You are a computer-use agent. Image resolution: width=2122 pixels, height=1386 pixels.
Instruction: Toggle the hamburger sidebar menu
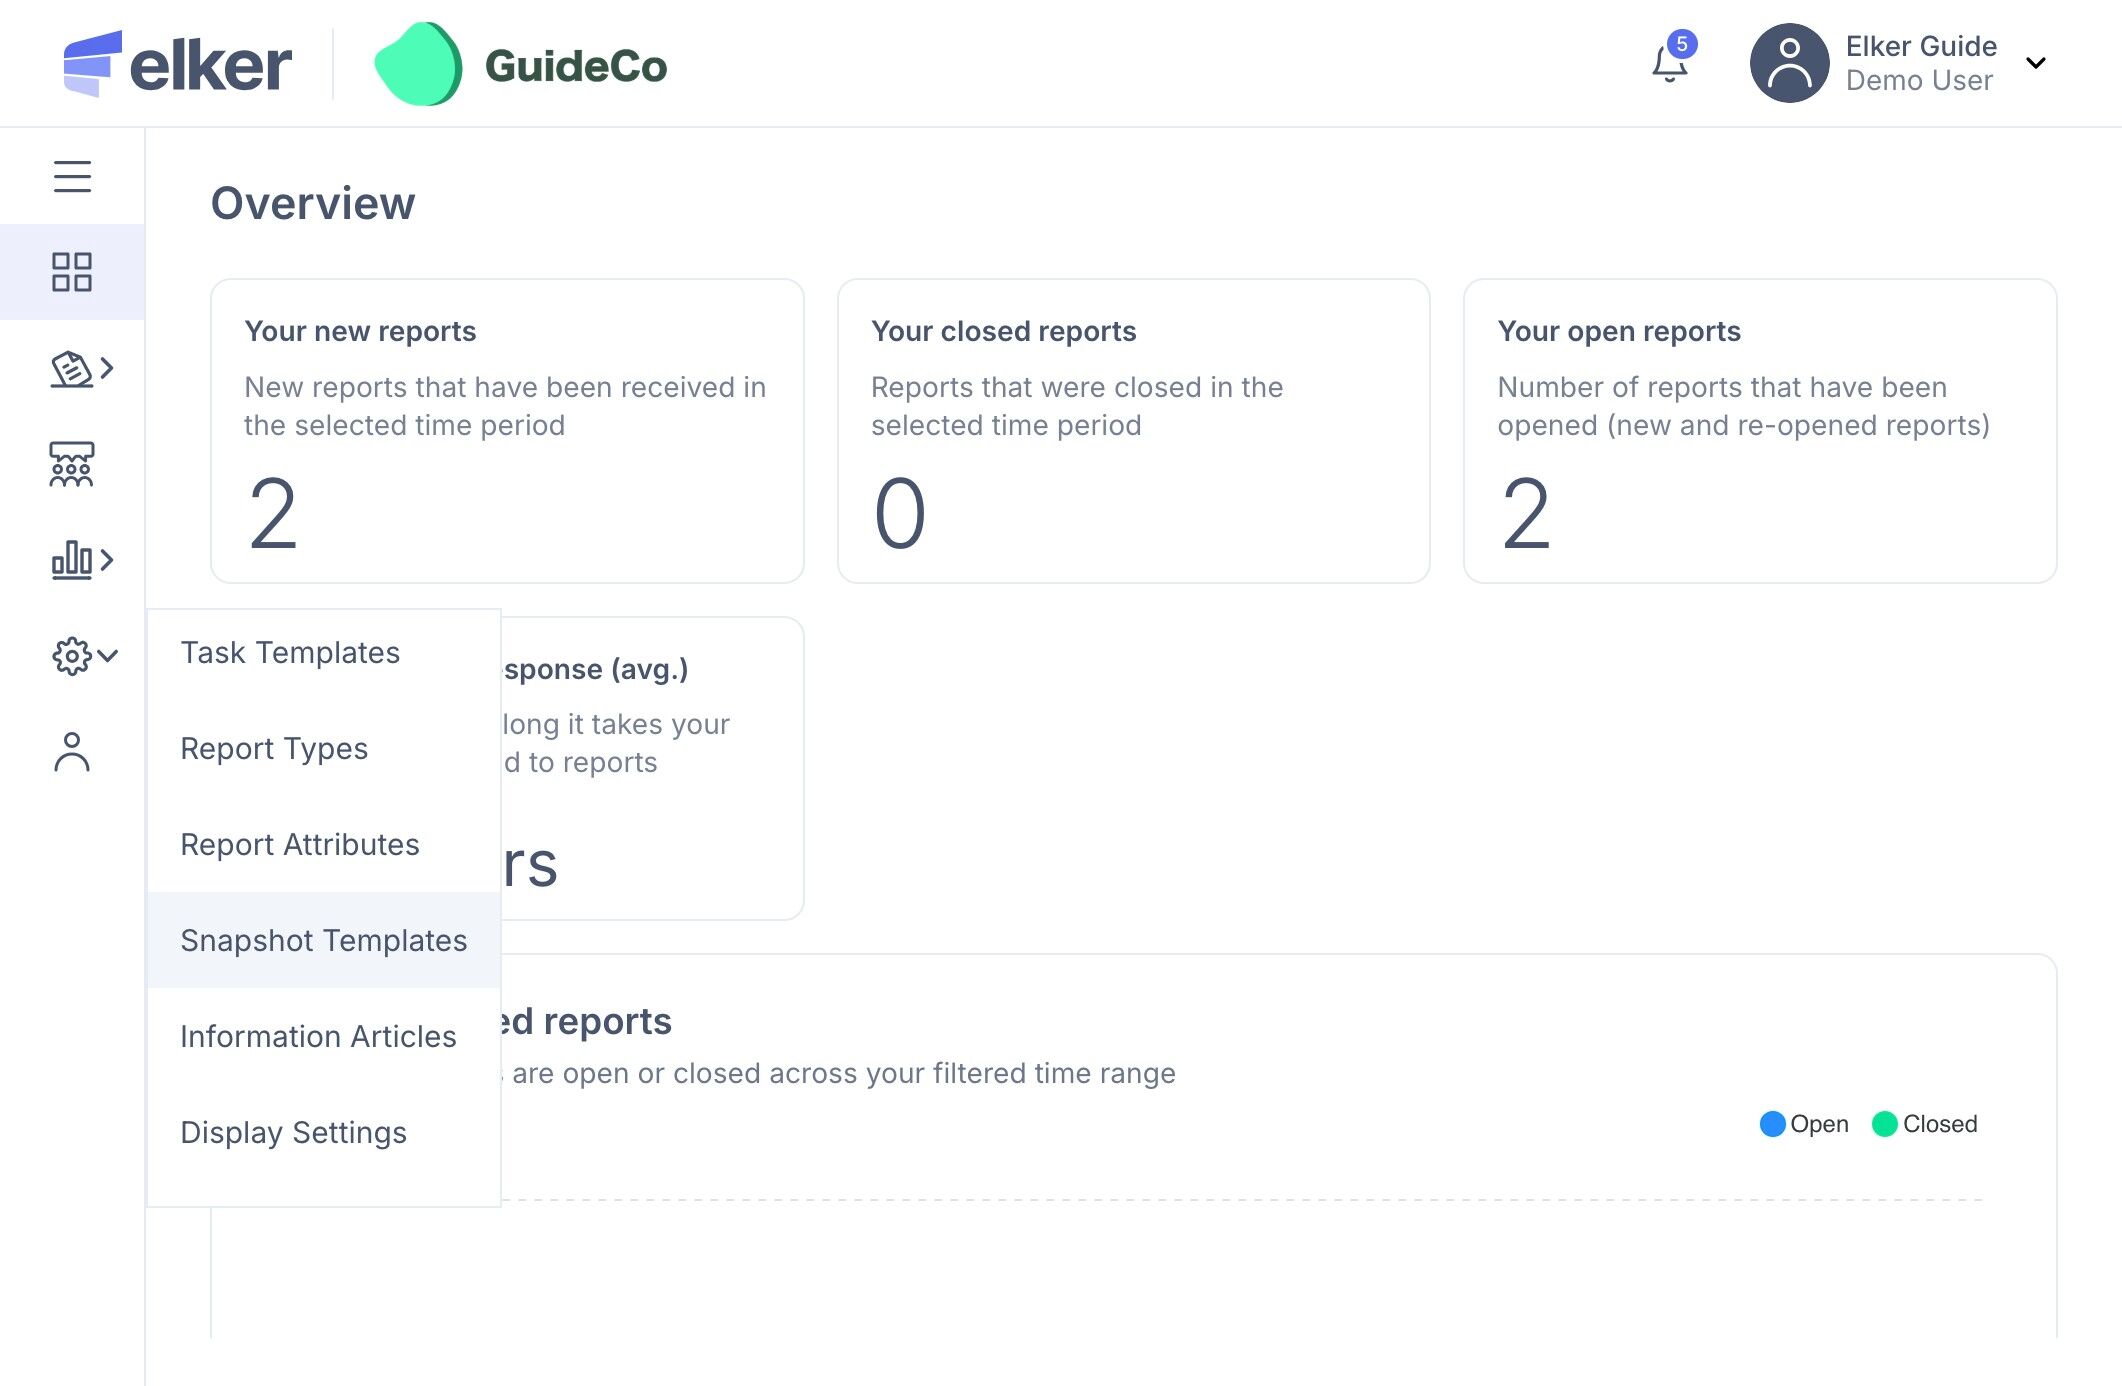coord(72,177)
